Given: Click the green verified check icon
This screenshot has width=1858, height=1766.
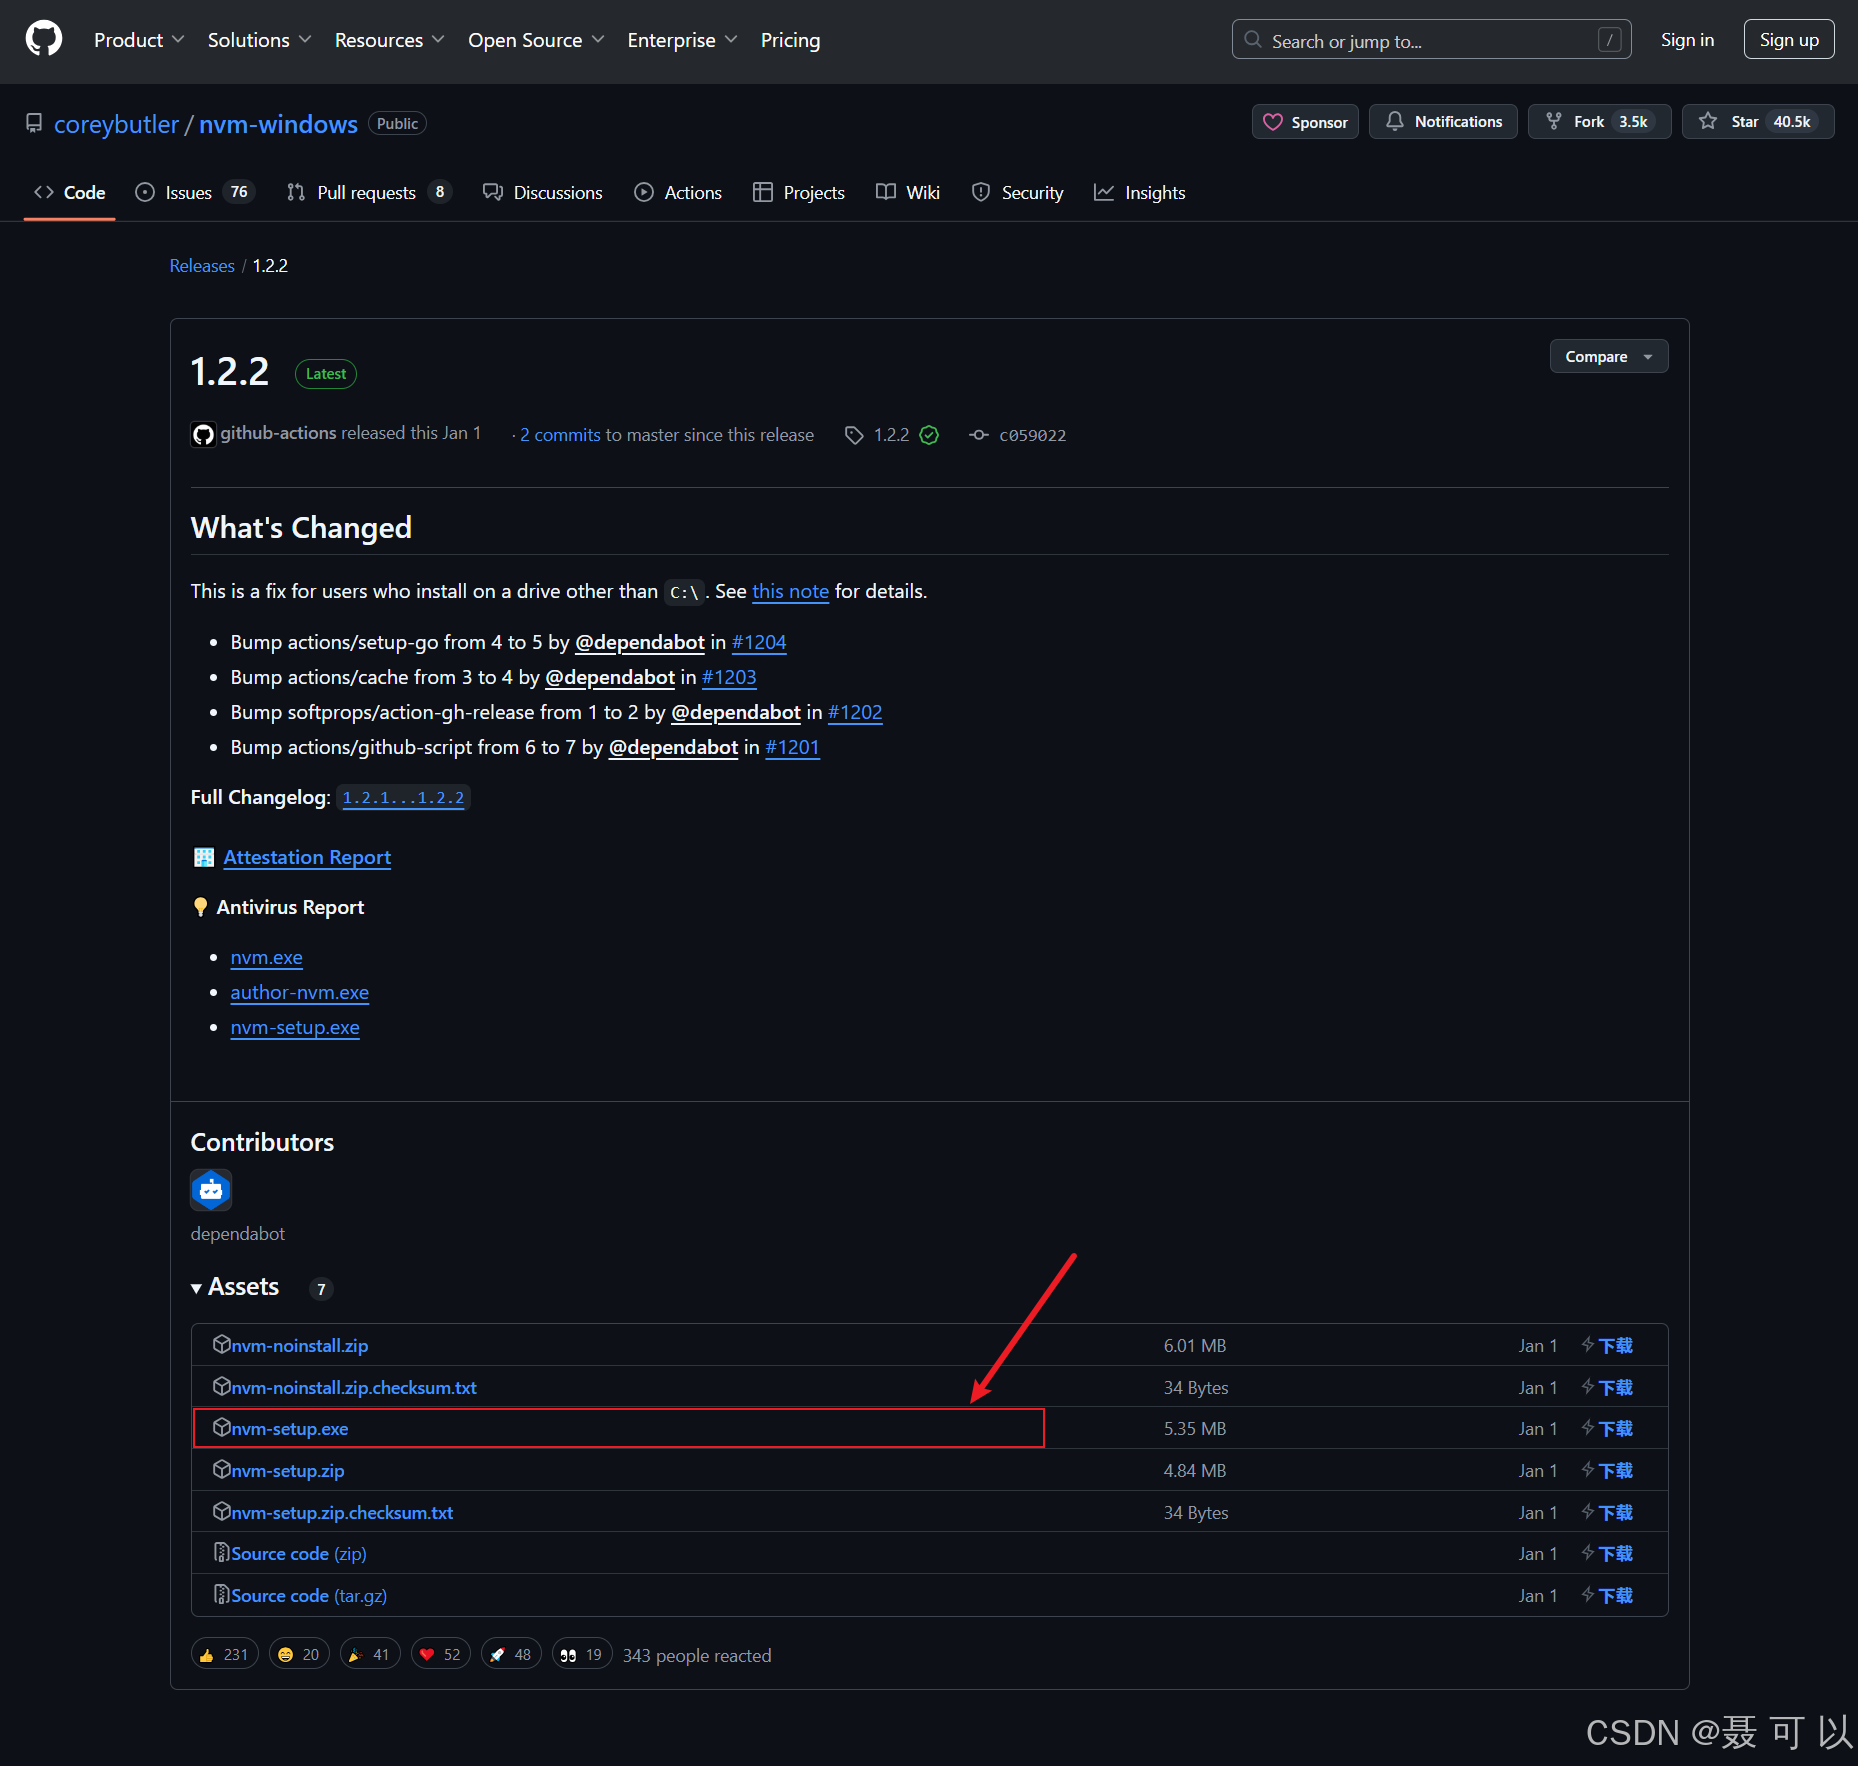Looking at the screenshot, I should 929,435.
